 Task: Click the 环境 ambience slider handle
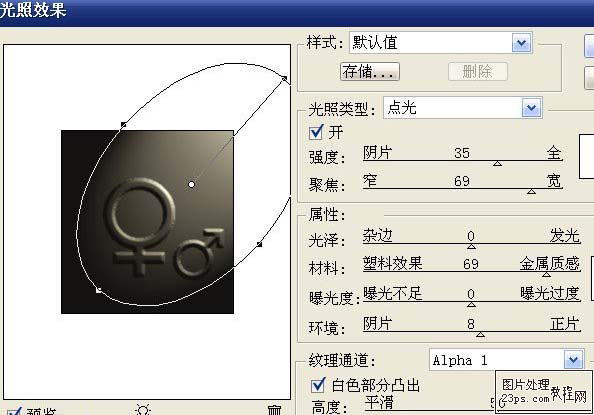pyautogui.click(x=480, y=334)
